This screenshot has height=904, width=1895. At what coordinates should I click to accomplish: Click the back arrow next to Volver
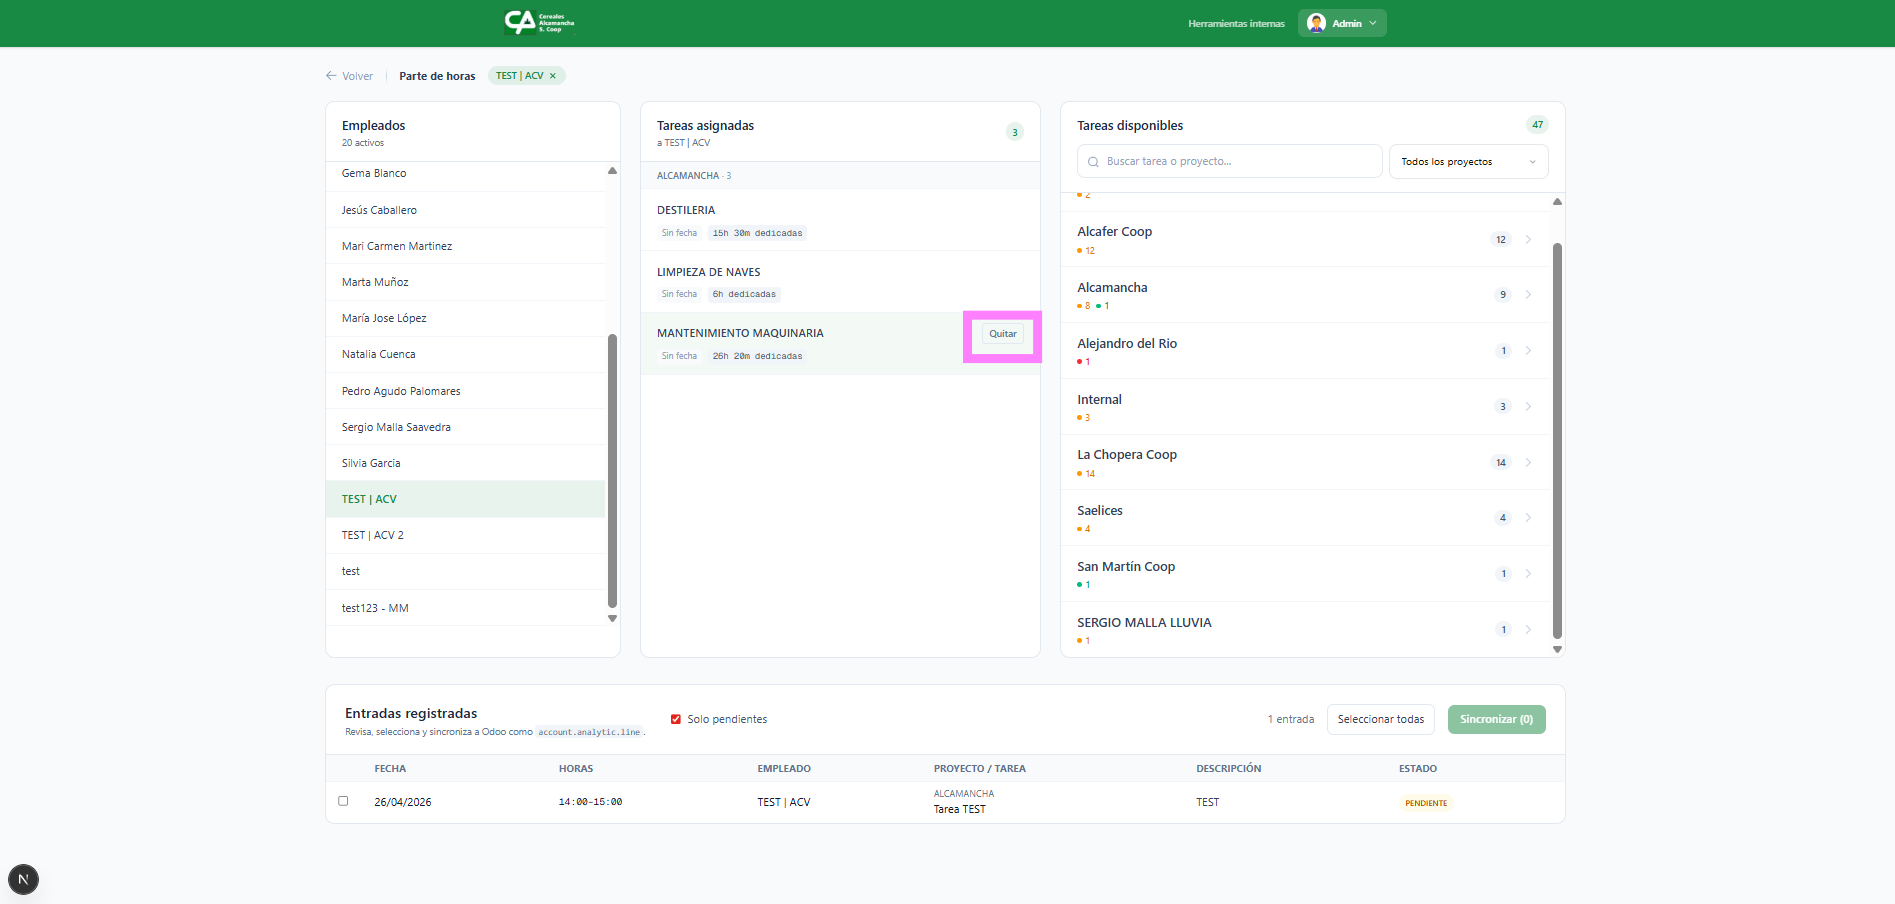pyautogui.click(x=331, y=76)
